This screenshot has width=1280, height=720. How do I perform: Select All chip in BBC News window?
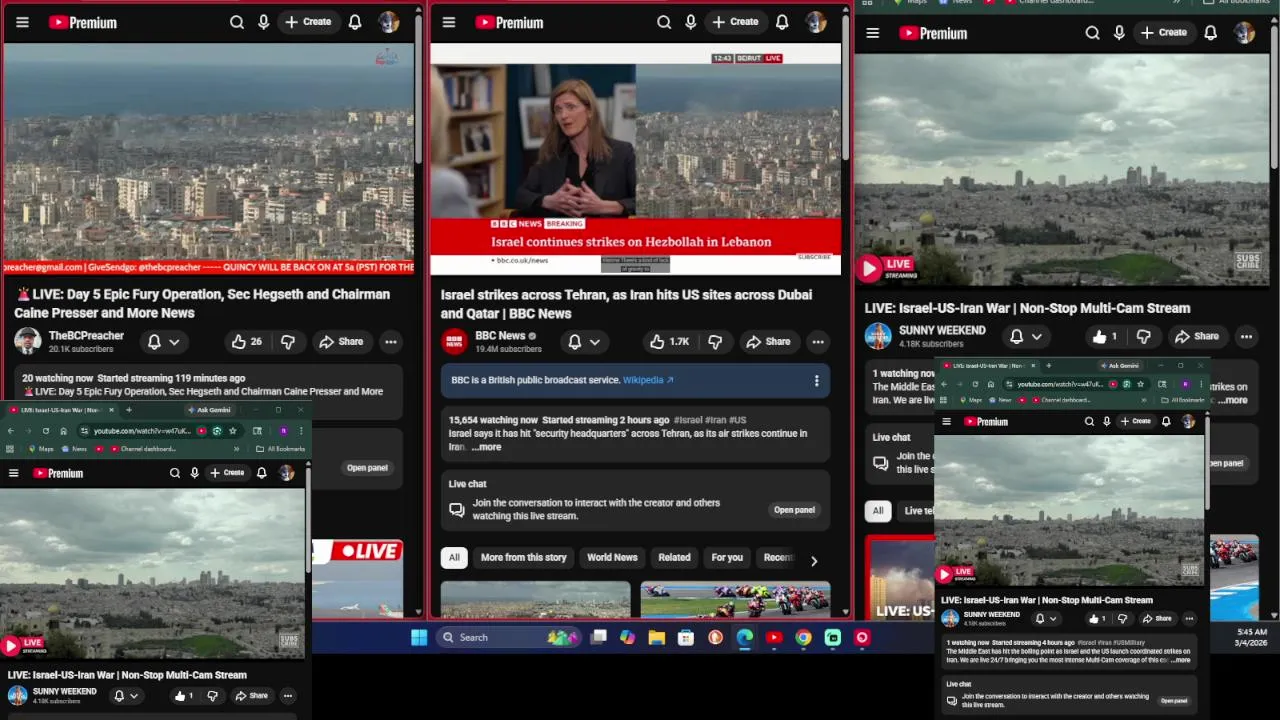click(454, 558)
